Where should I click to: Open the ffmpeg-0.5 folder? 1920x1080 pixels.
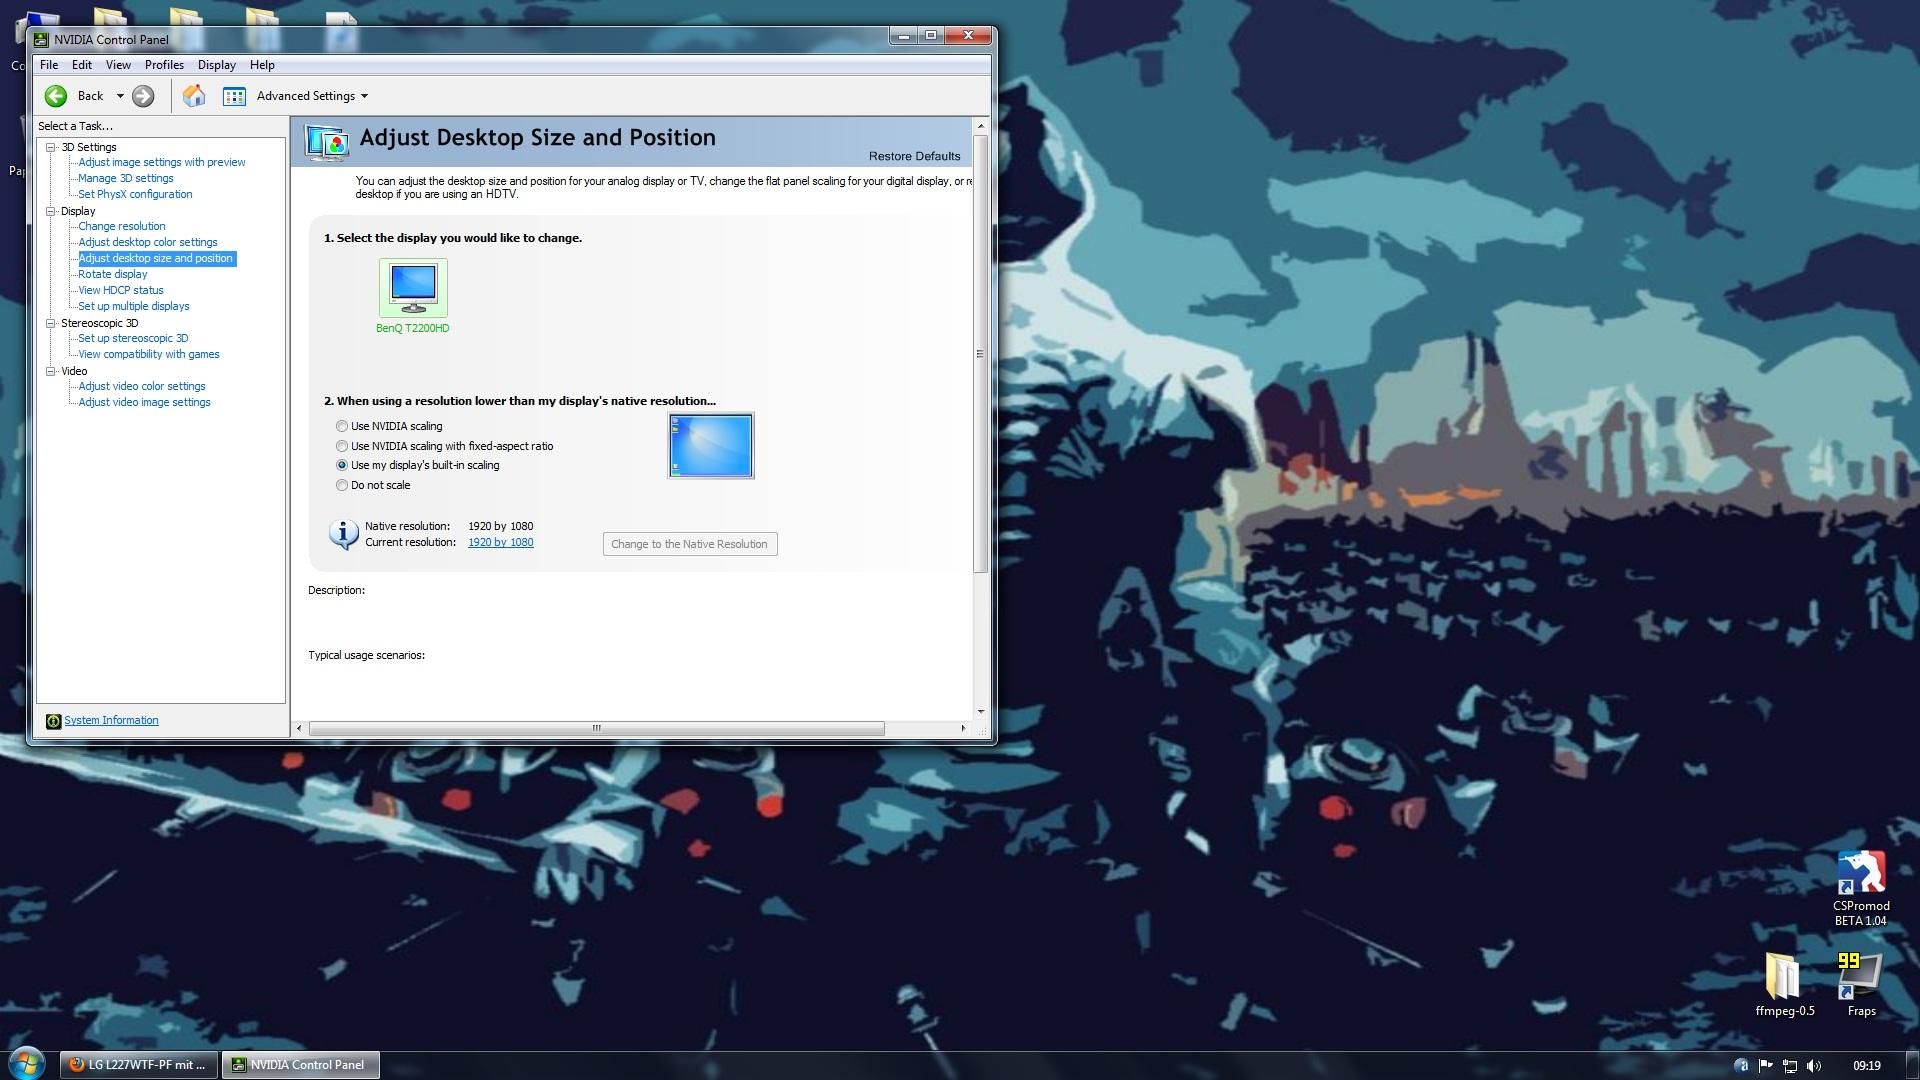pyautogui.click(x=1785, y=985)
